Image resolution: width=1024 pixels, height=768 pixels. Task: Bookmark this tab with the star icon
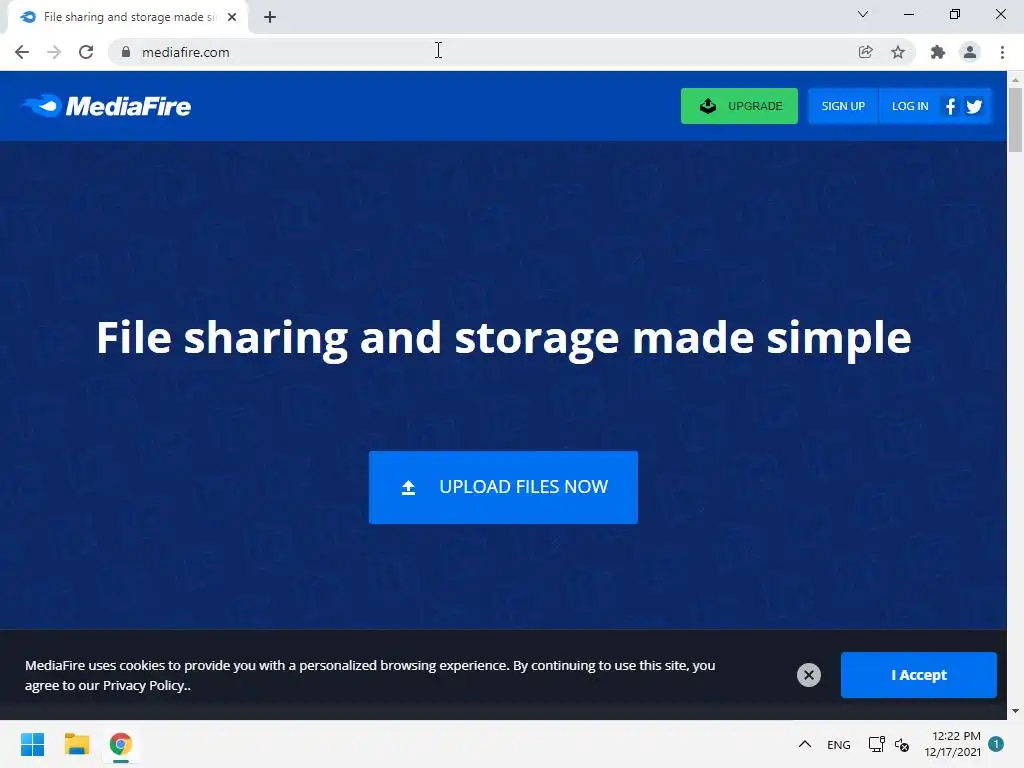[898, 52]
